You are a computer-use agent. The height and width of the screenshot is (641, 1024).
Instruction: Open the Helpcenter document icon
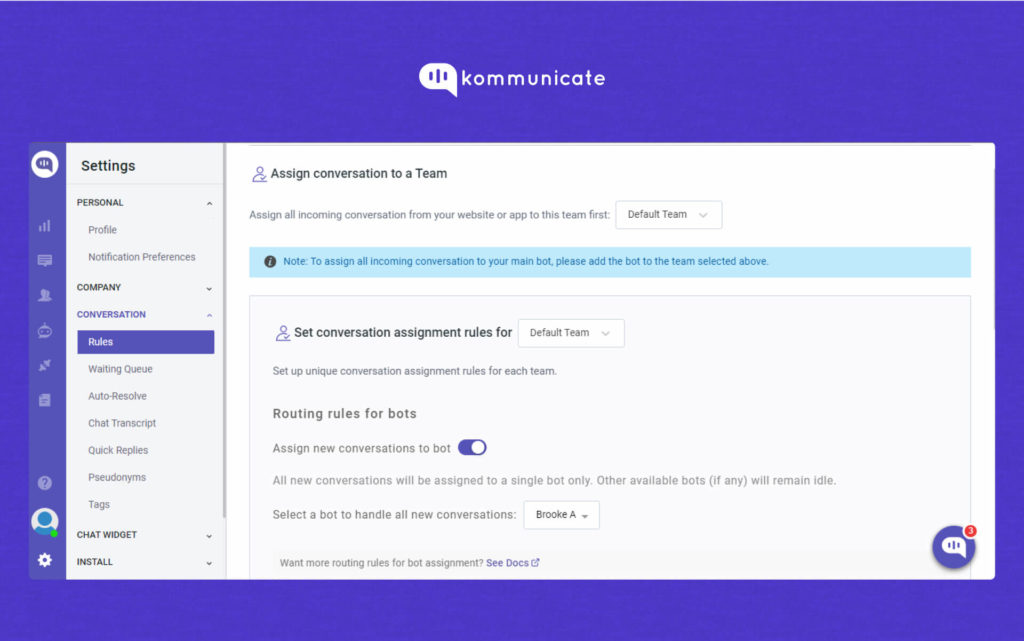click(x=44, y=399)
